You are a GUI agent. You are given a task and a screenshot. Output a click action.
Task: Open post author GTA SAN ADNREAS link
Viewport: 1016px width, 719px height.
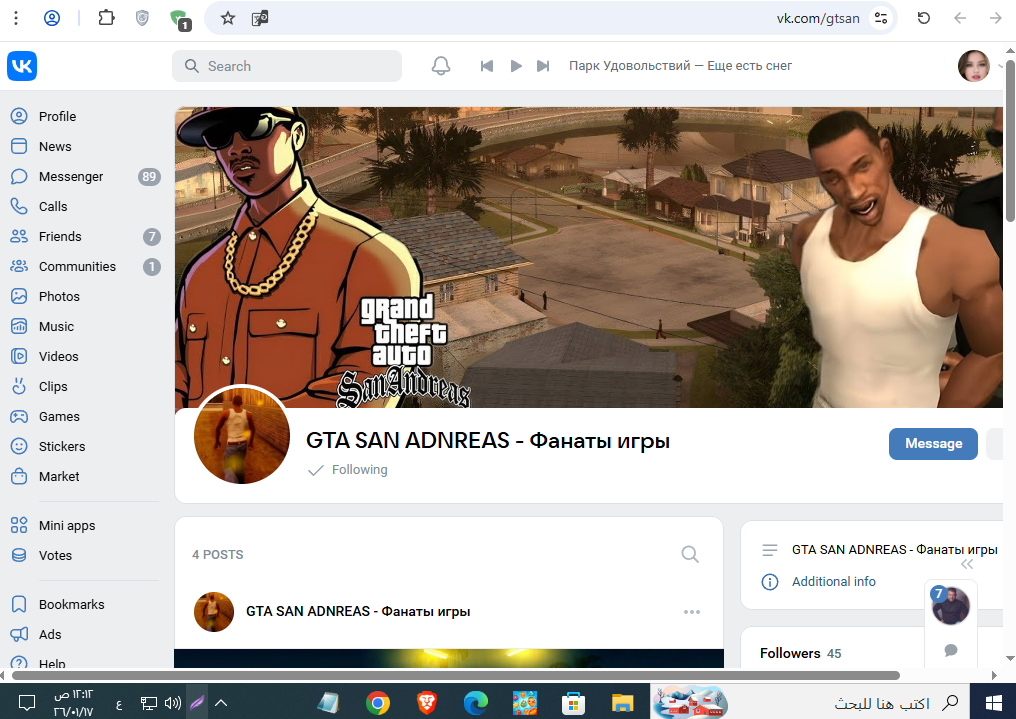pos(358,611)
